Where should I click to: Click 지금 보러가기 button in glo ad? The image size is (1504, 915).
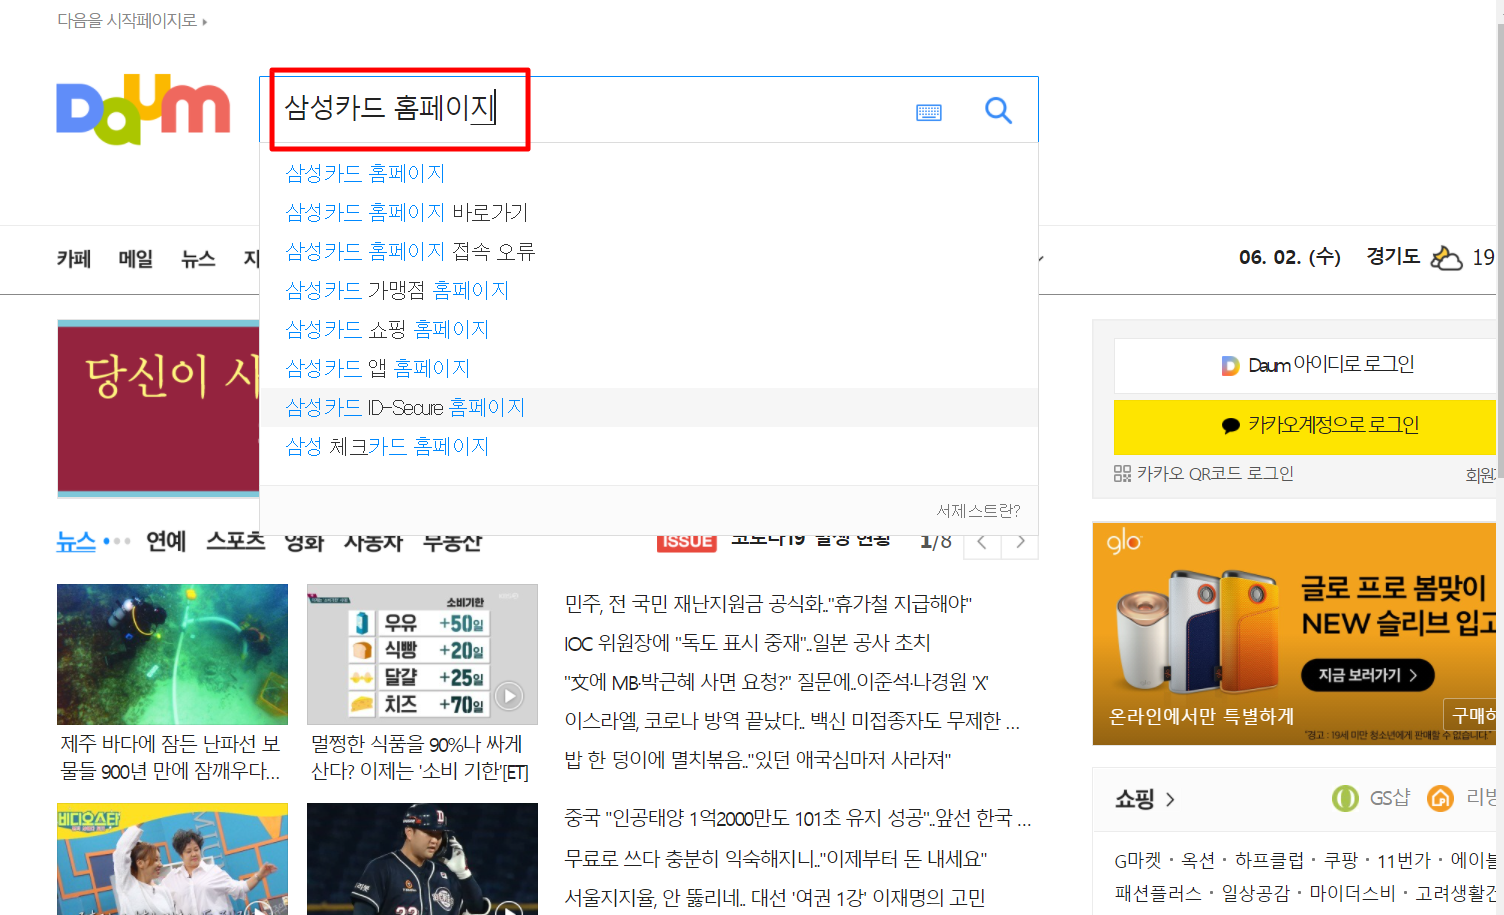[1367, 675]
